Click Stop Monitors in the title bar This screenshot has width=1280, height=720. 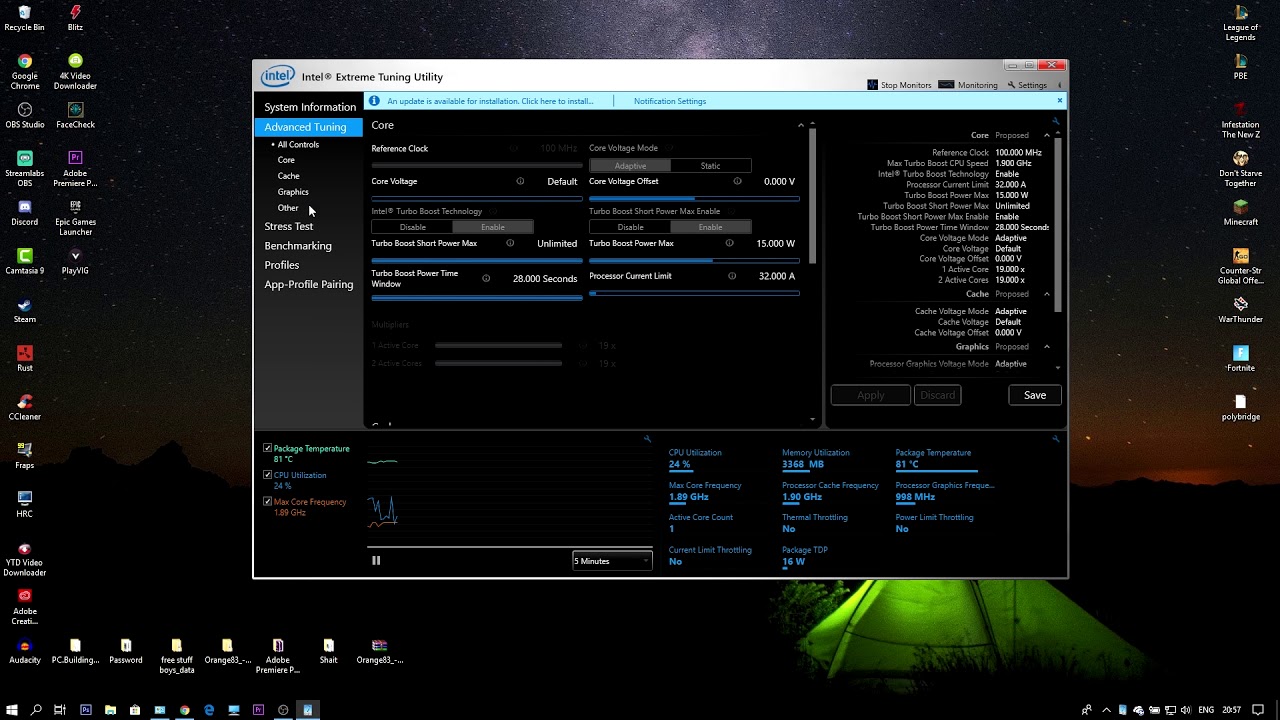tap(899, 85)
